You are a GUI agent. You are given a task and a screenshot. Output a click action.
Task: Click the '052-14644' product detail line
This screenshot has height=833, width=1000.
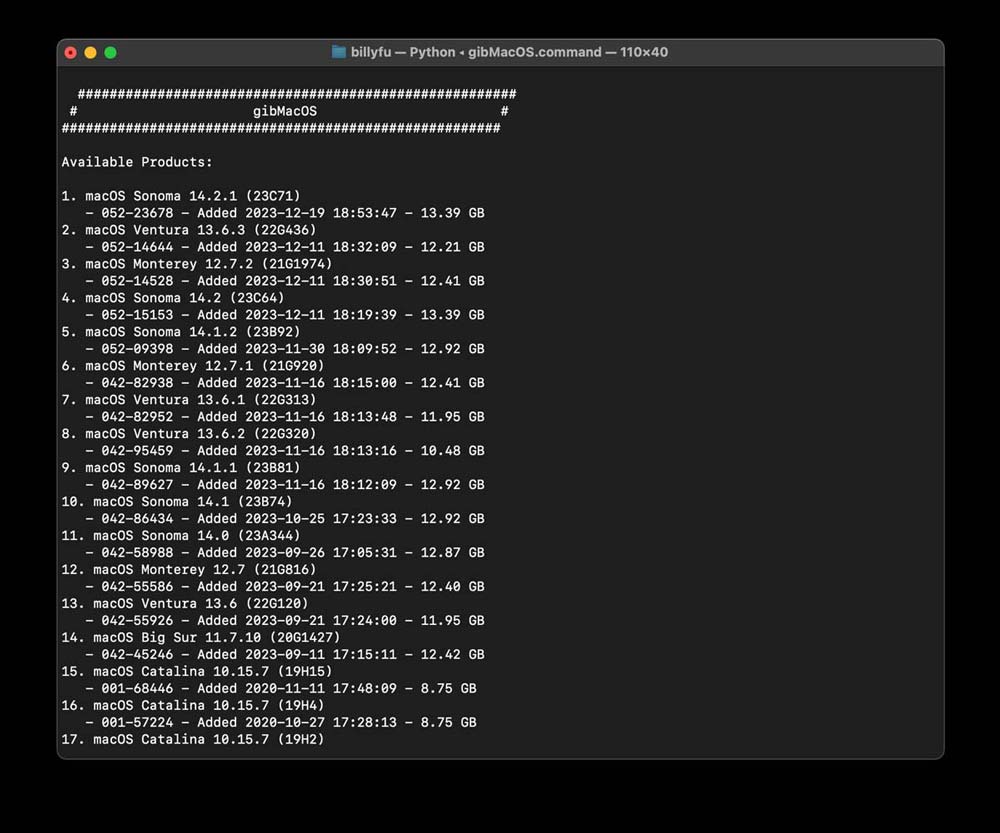tap(284, 247)
